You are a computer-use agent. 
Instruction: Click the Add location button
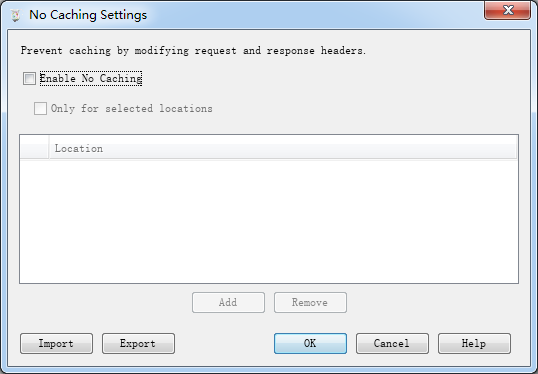pos(229,302)
